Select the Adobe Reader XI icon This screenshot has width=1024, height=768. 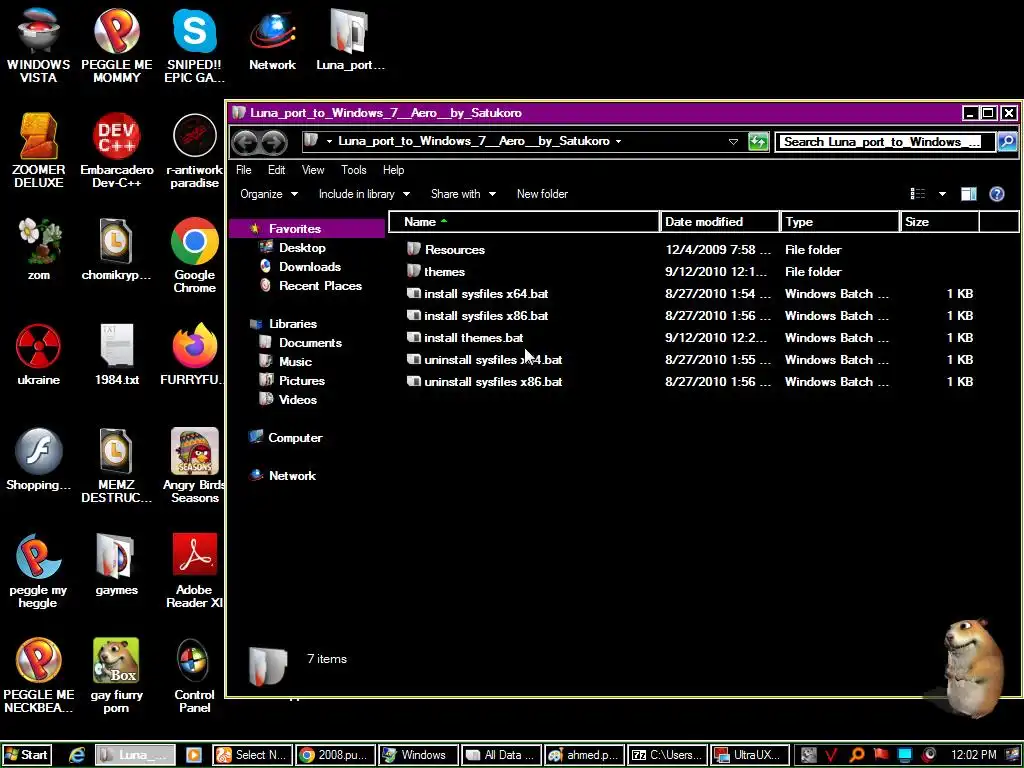(x=195, y=571)
